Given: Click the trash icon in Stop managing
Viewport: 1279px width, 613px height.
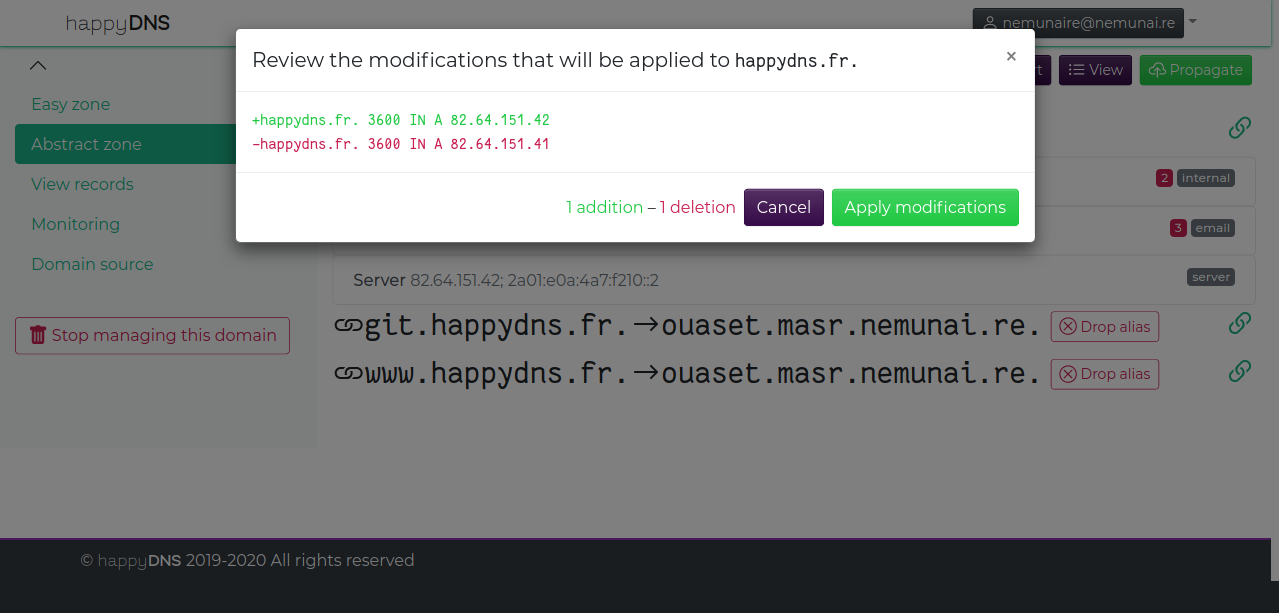Looking at the screenshot, I should click(x=38, y=336).
